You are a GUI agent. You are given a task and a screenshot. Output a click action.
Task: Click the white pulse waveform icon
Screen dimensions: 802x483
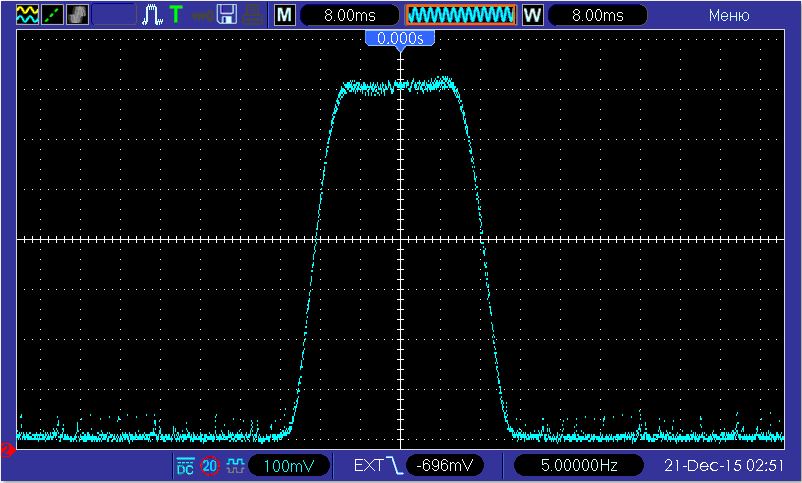(152, 15)
